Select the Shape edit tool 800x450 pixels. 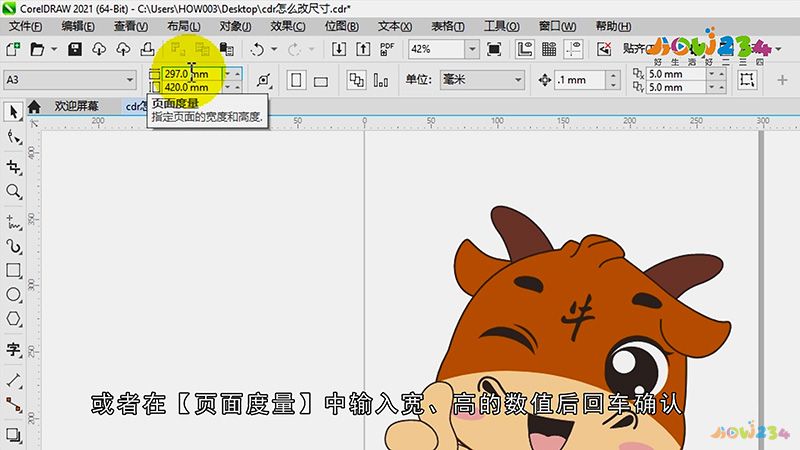tap(13, 137)
